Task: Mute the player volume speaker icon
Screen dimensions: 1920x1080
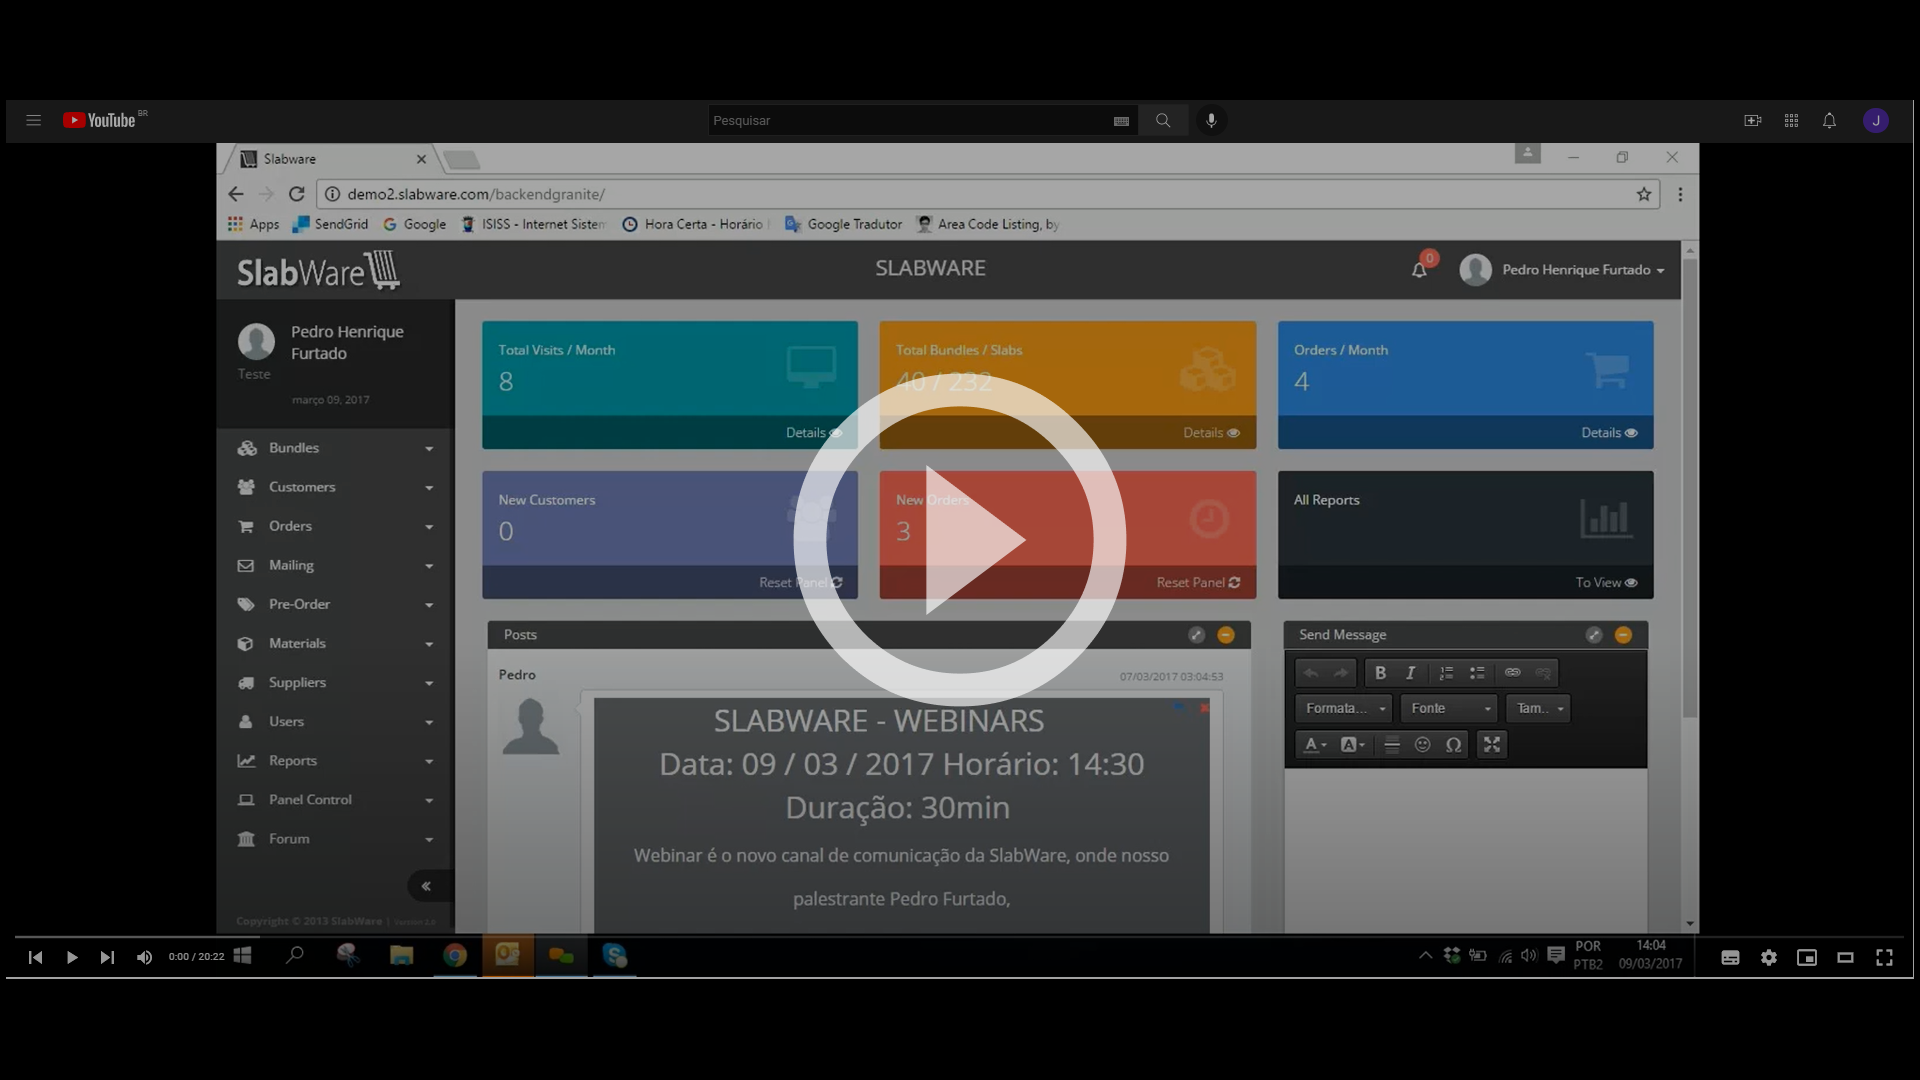Action: 144,957
